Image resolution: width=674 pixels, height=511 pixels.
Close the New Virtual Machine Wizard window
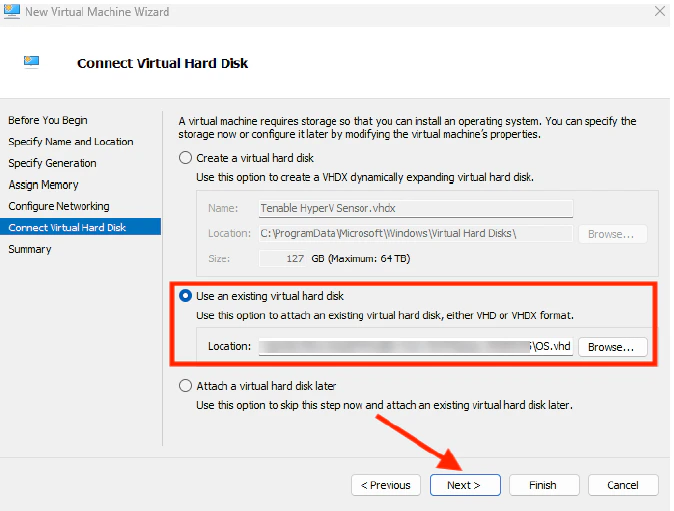660,12
